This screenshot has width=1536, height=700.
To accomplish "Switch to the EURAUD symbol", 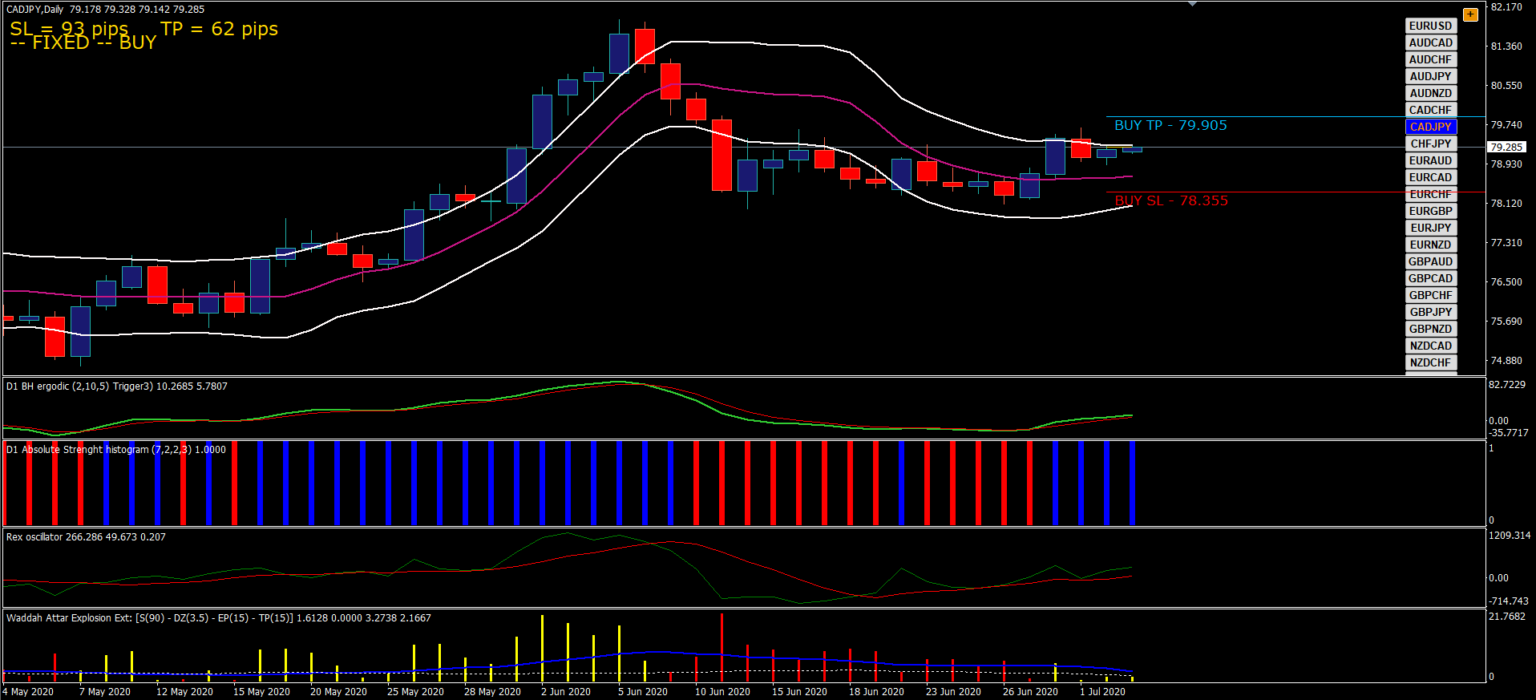I will click(x=1430, y=160).
